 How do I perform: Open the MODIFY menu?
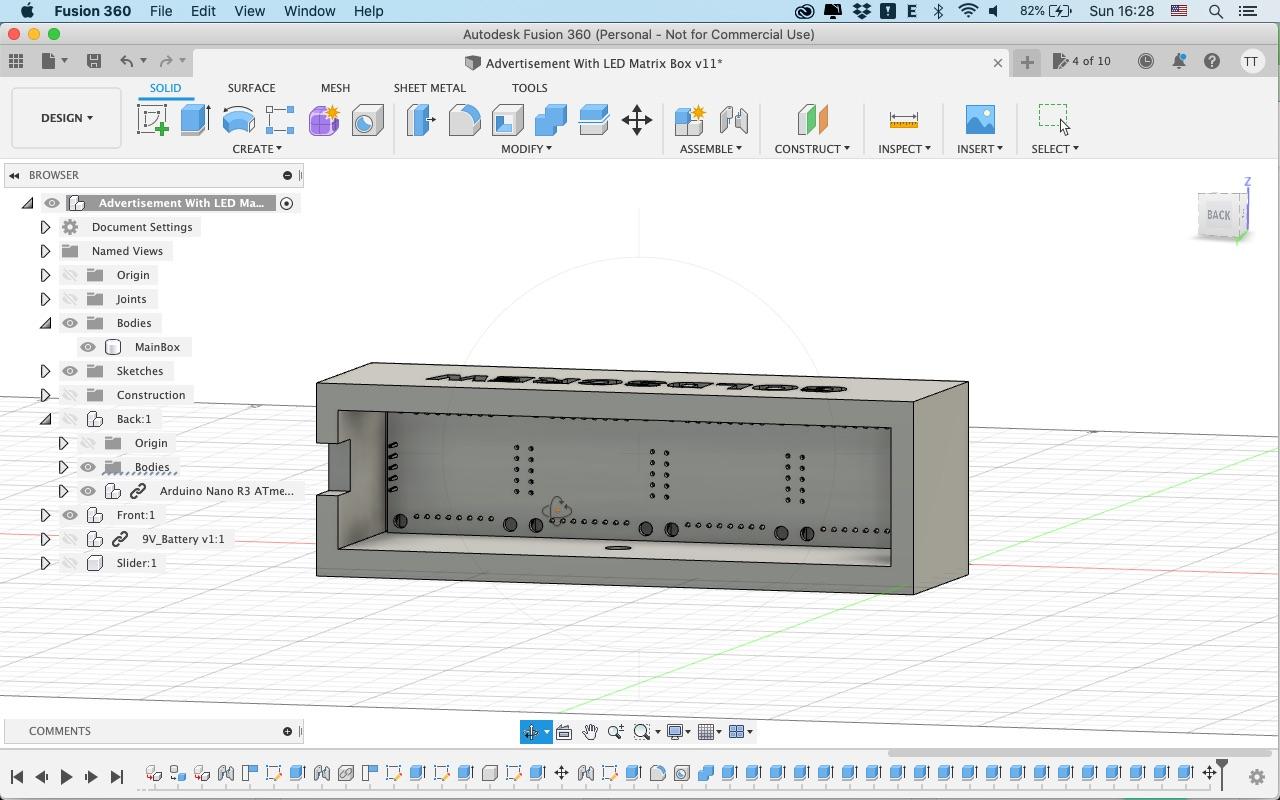pos(526,149)
